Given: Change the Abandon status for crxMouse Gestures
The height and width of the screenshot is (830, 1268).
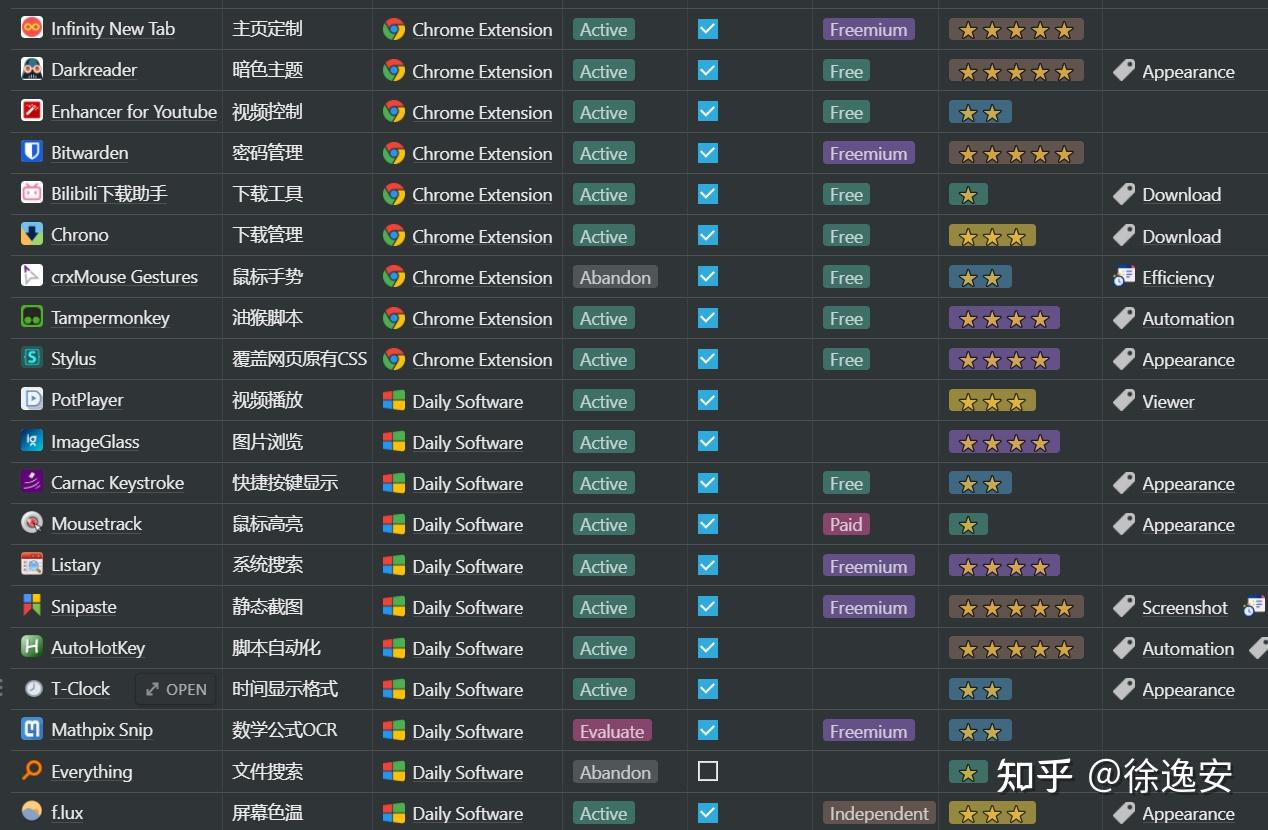Looking at the screenshot, I should click(x=615, y=277).
